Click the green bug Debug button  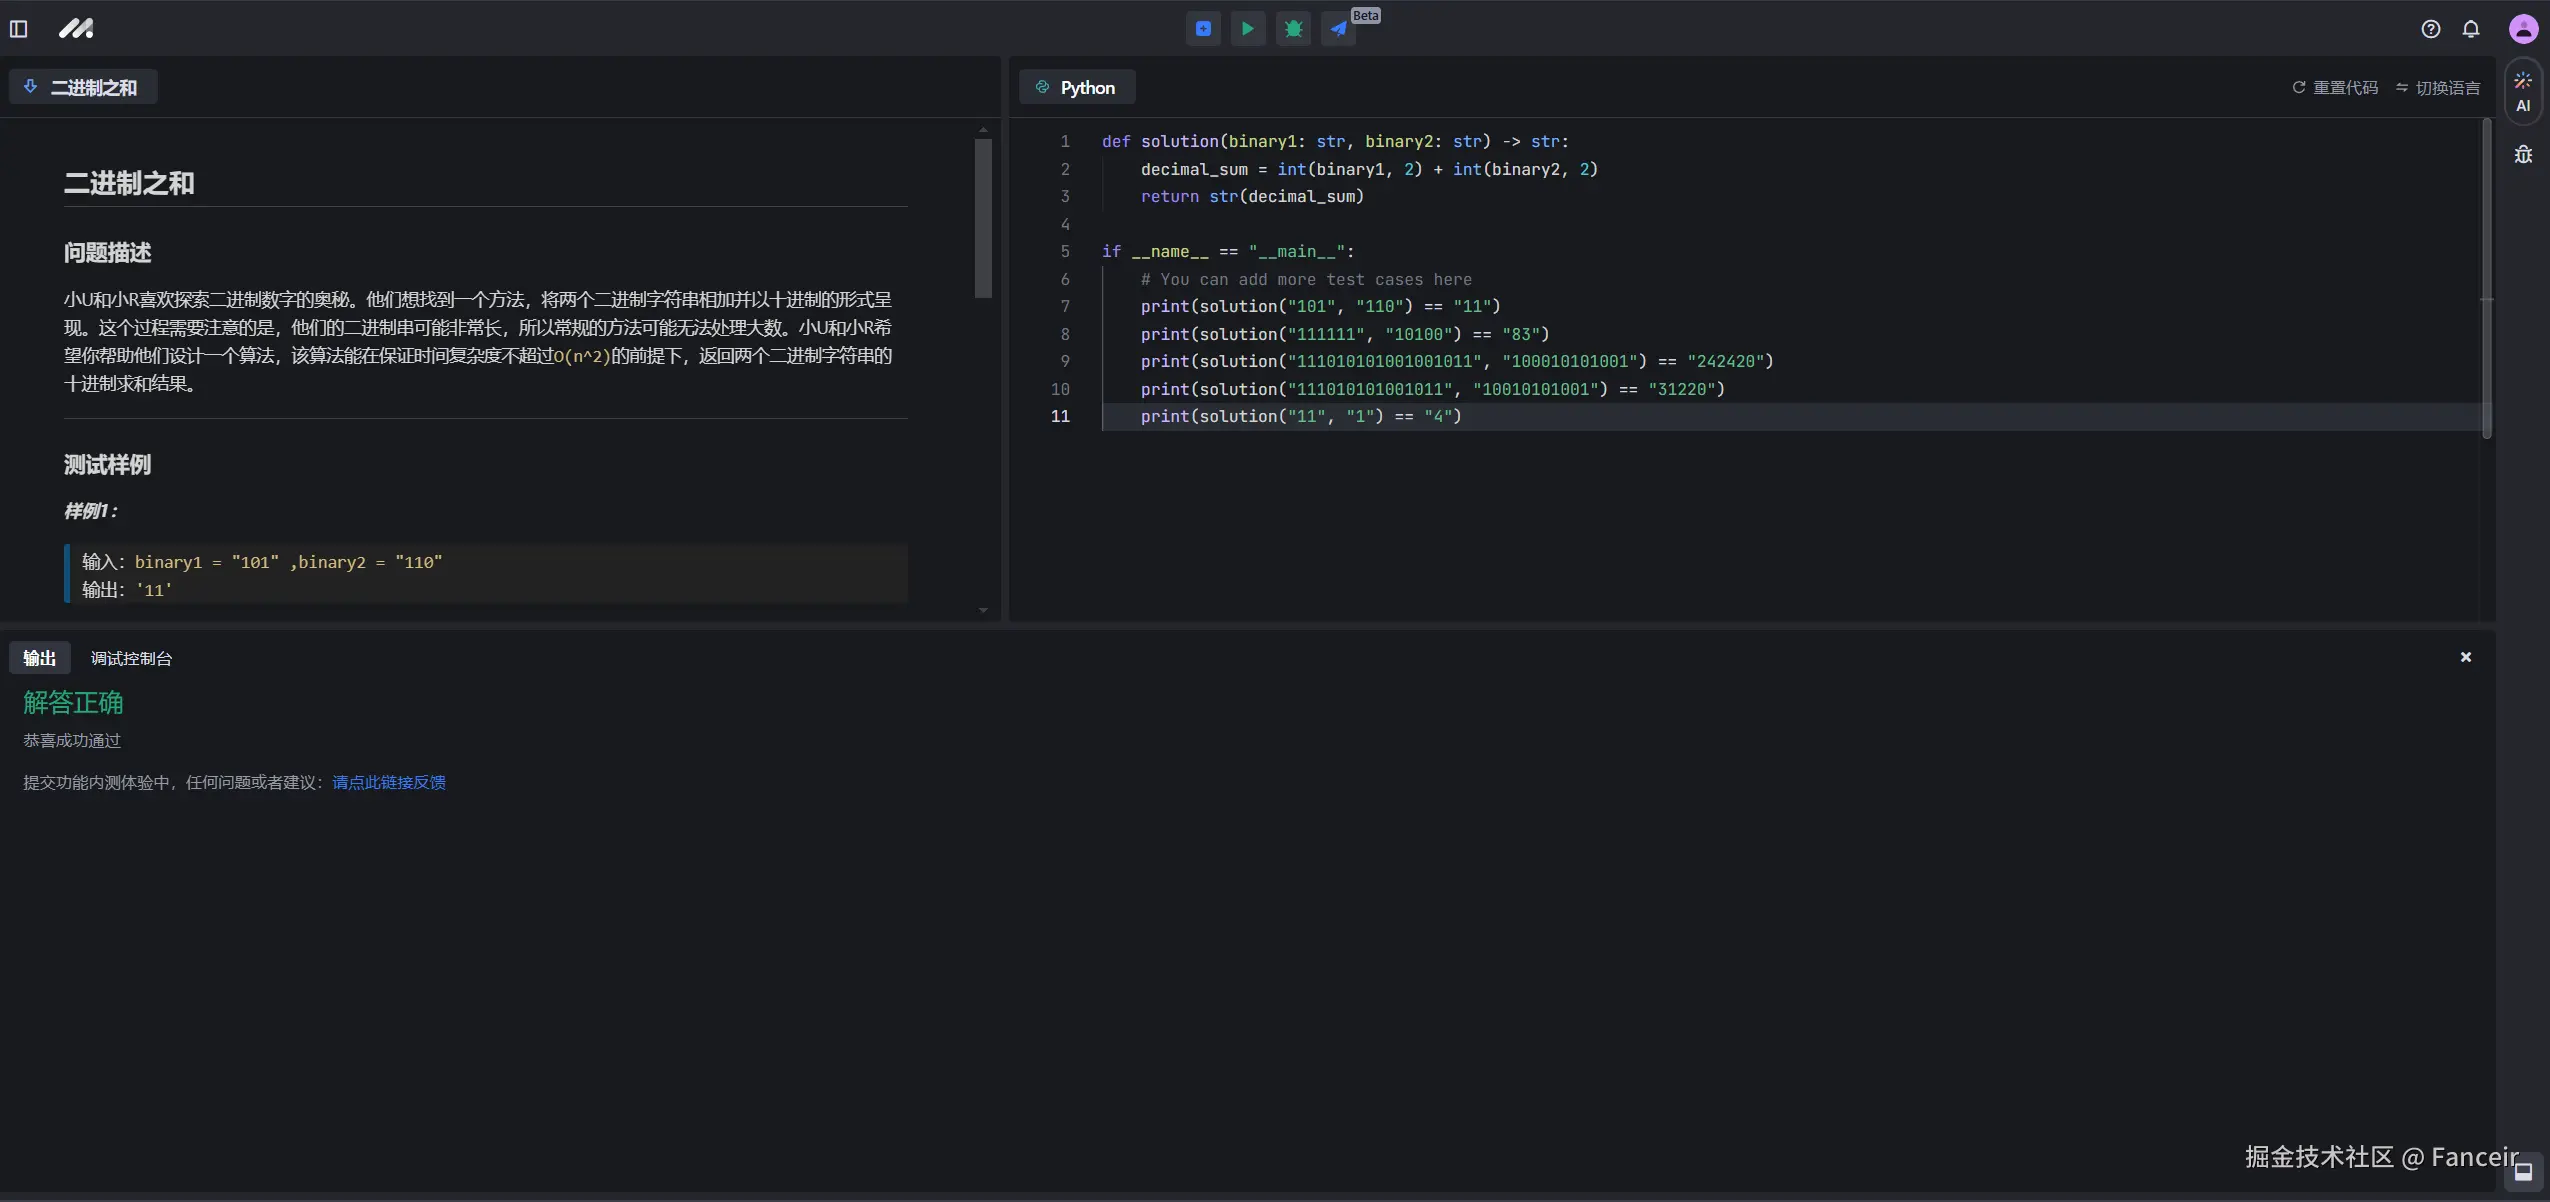1293,29
